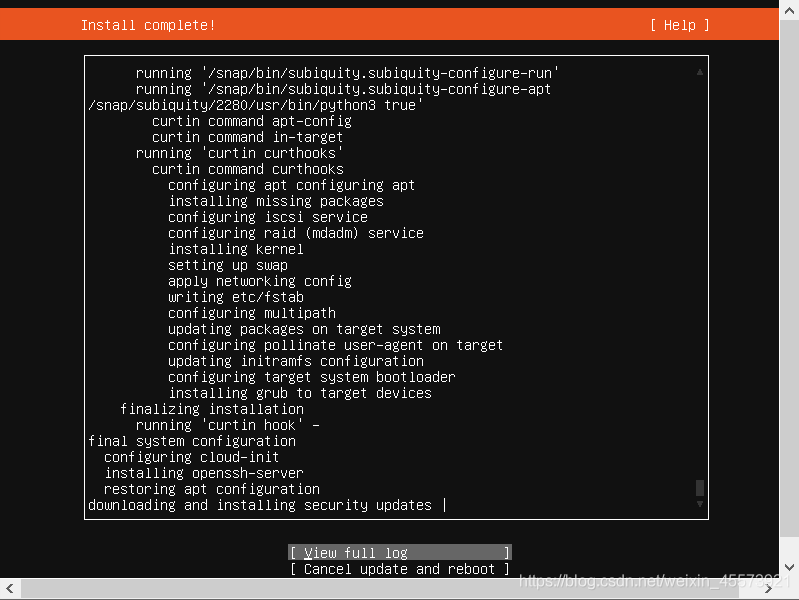
Task: Click 'restoring apt configuration' log line
Action: pyautogui.click(x=212, y=489)
